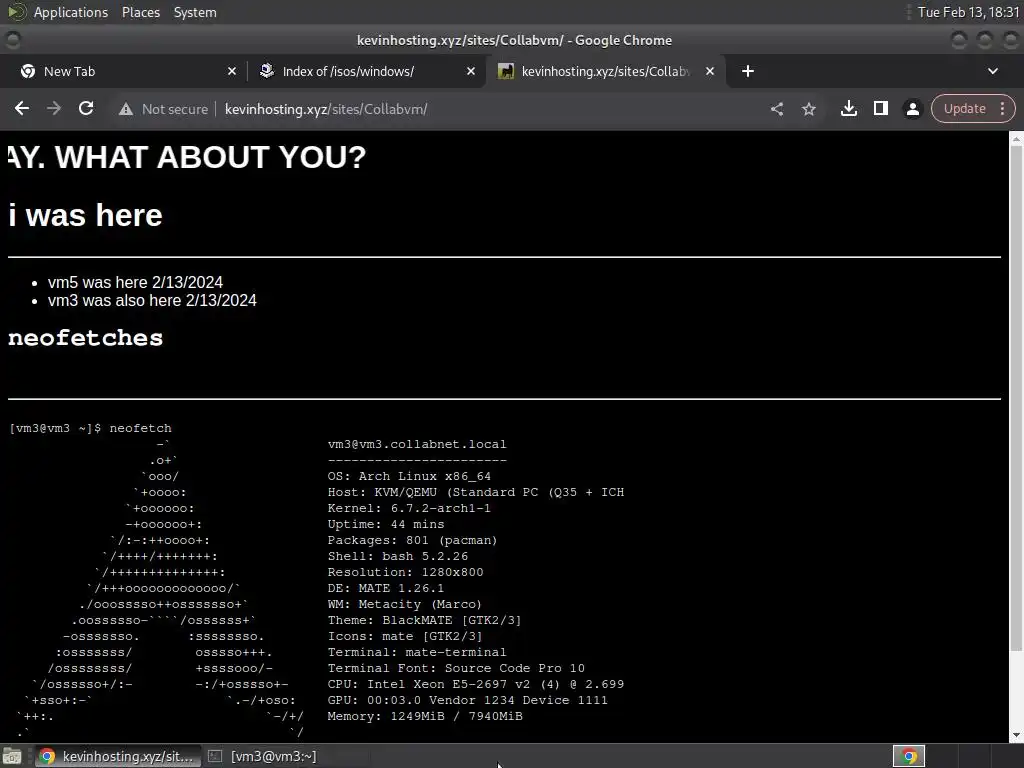Viewport: 1024px width, 768px height.
Task: Share this page via share icon
Action: pos(776,109)
